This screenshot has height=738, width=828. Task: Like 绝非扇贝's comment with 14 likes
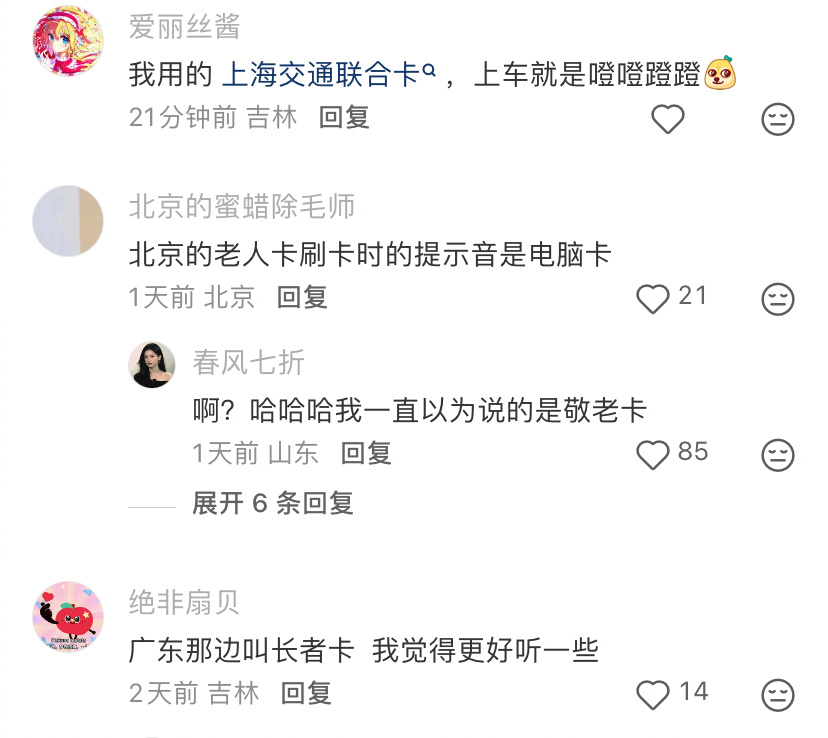[653, 694]
